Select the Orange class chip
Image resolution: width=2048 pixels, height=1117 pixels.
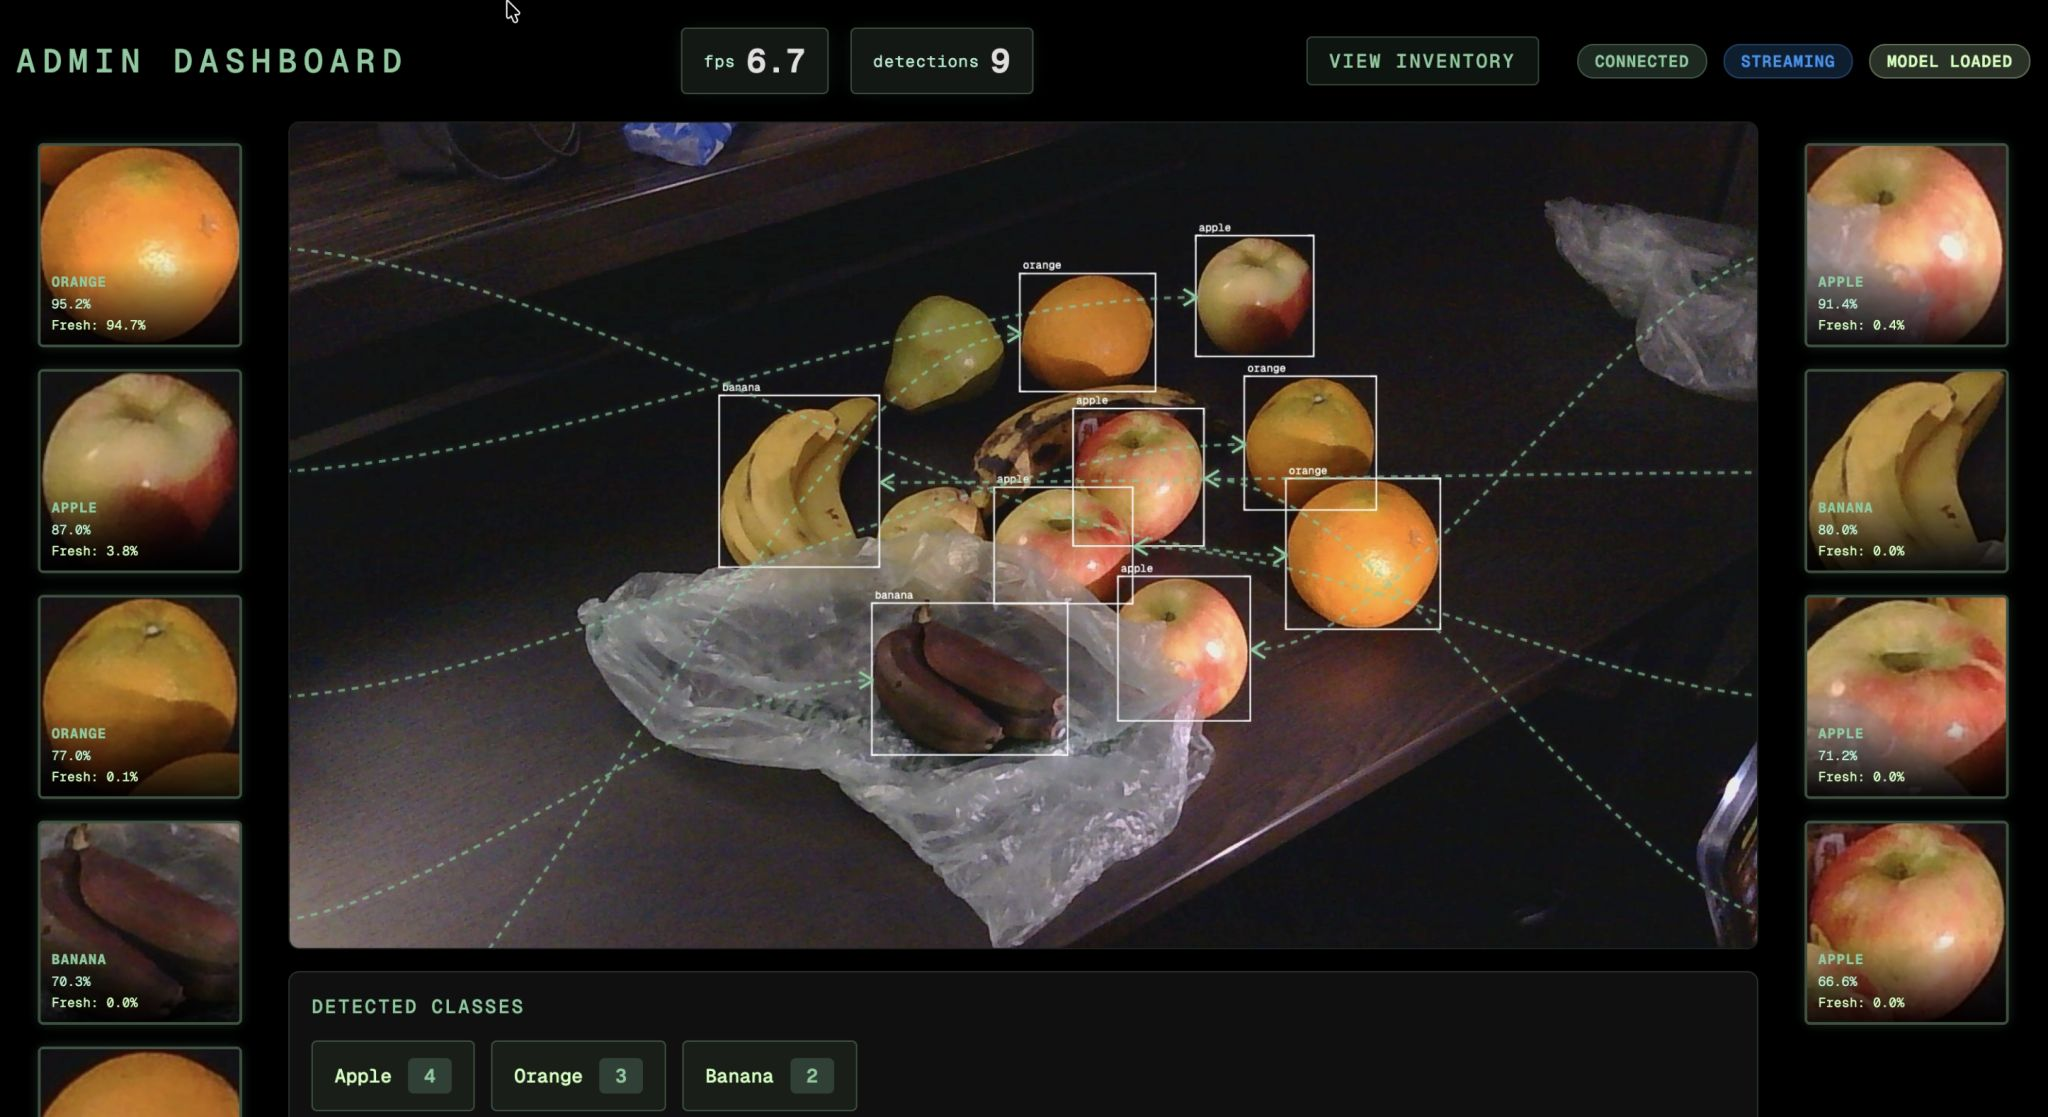click(x=577, y=1075)
